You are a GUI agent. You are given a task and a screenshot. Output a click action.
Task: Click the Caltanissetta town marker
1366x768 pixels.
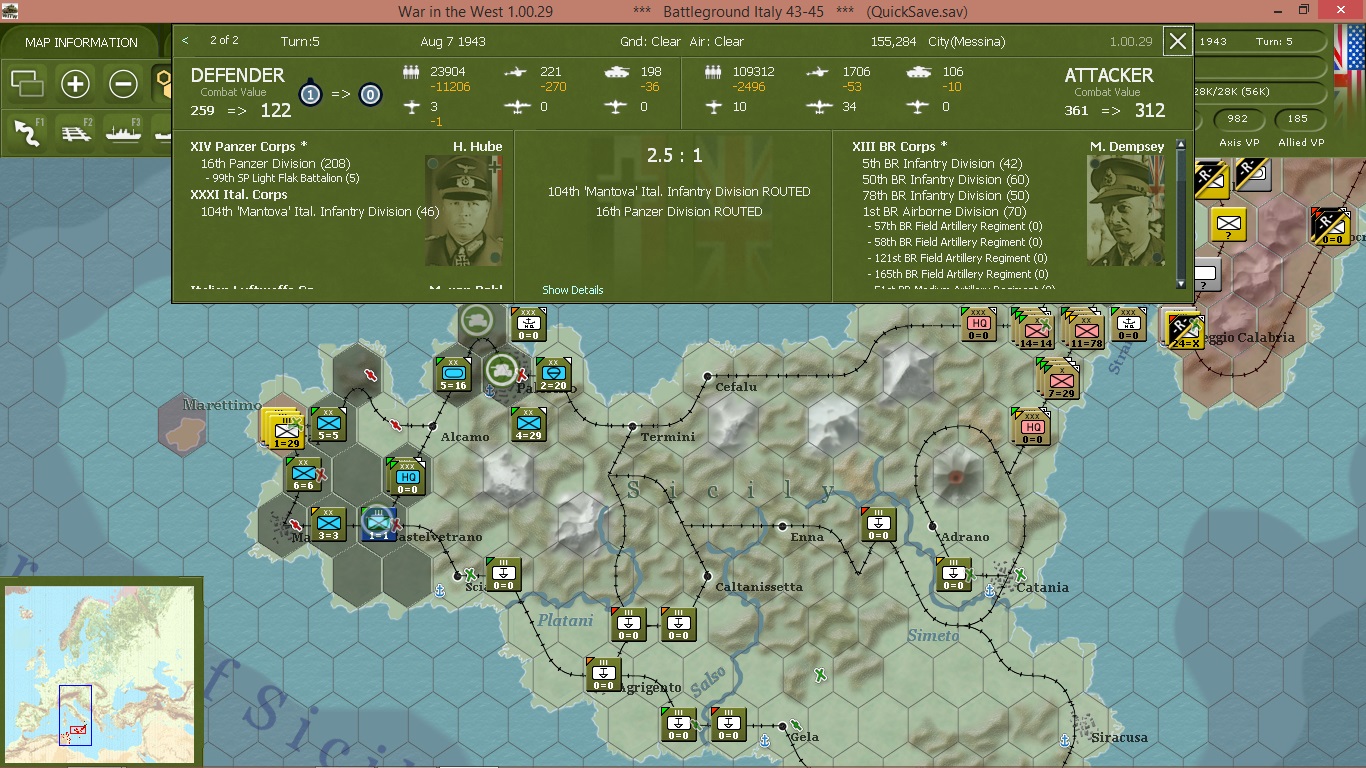[x=707, y=577]
